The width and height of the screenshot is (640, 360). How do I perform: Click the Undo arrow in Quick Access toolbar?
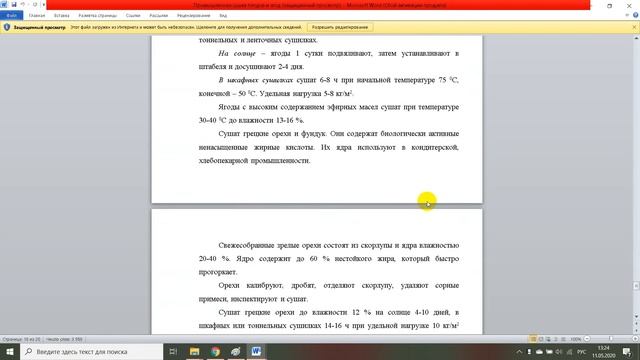23,4
